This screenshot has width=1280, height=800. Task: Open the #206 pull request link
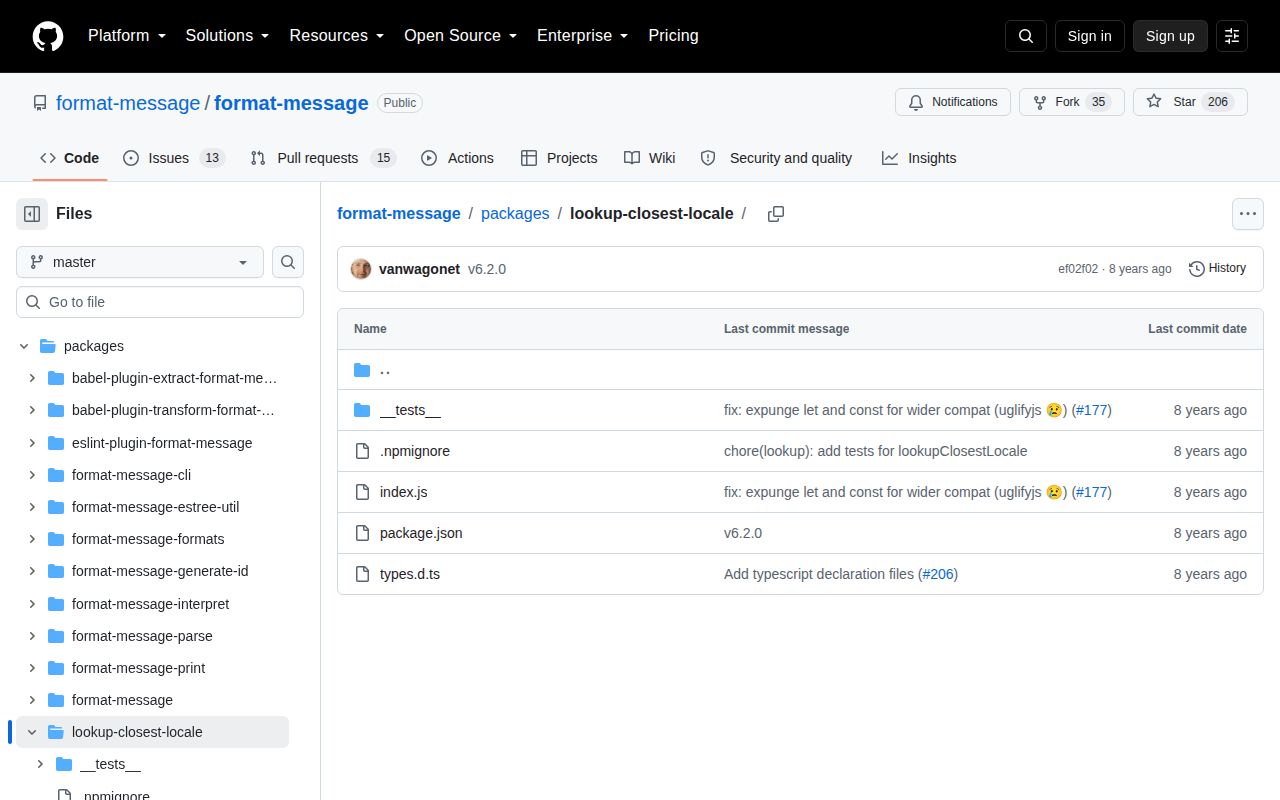(938, 574)
